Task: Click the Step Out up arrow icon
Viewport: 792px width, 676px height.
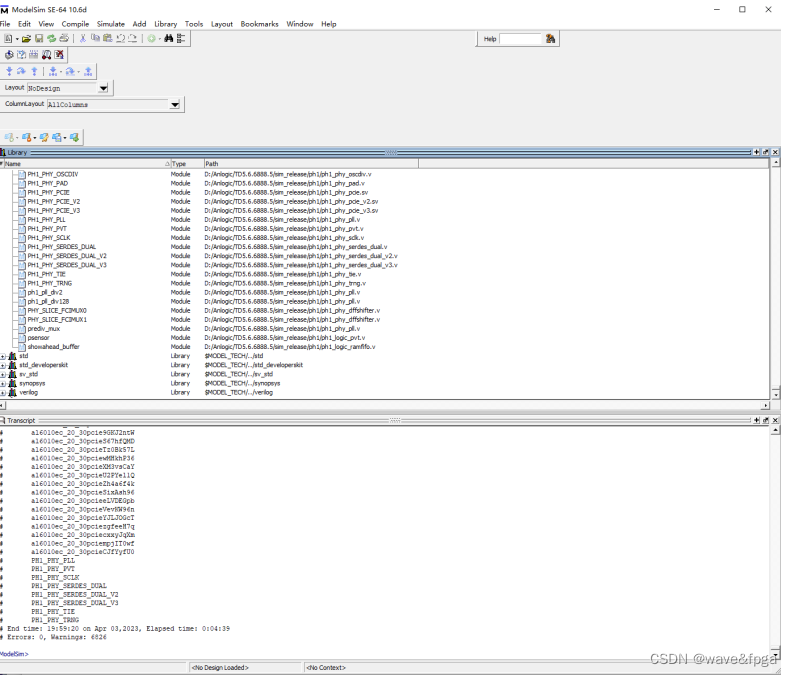Action: pos(34,71)
